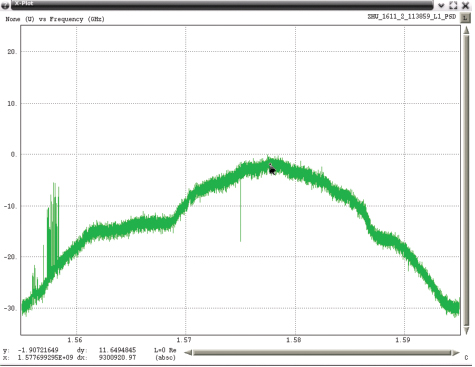Toggle the L layer button in top right
The image size is (475, 367).
(x=465, y=18)
